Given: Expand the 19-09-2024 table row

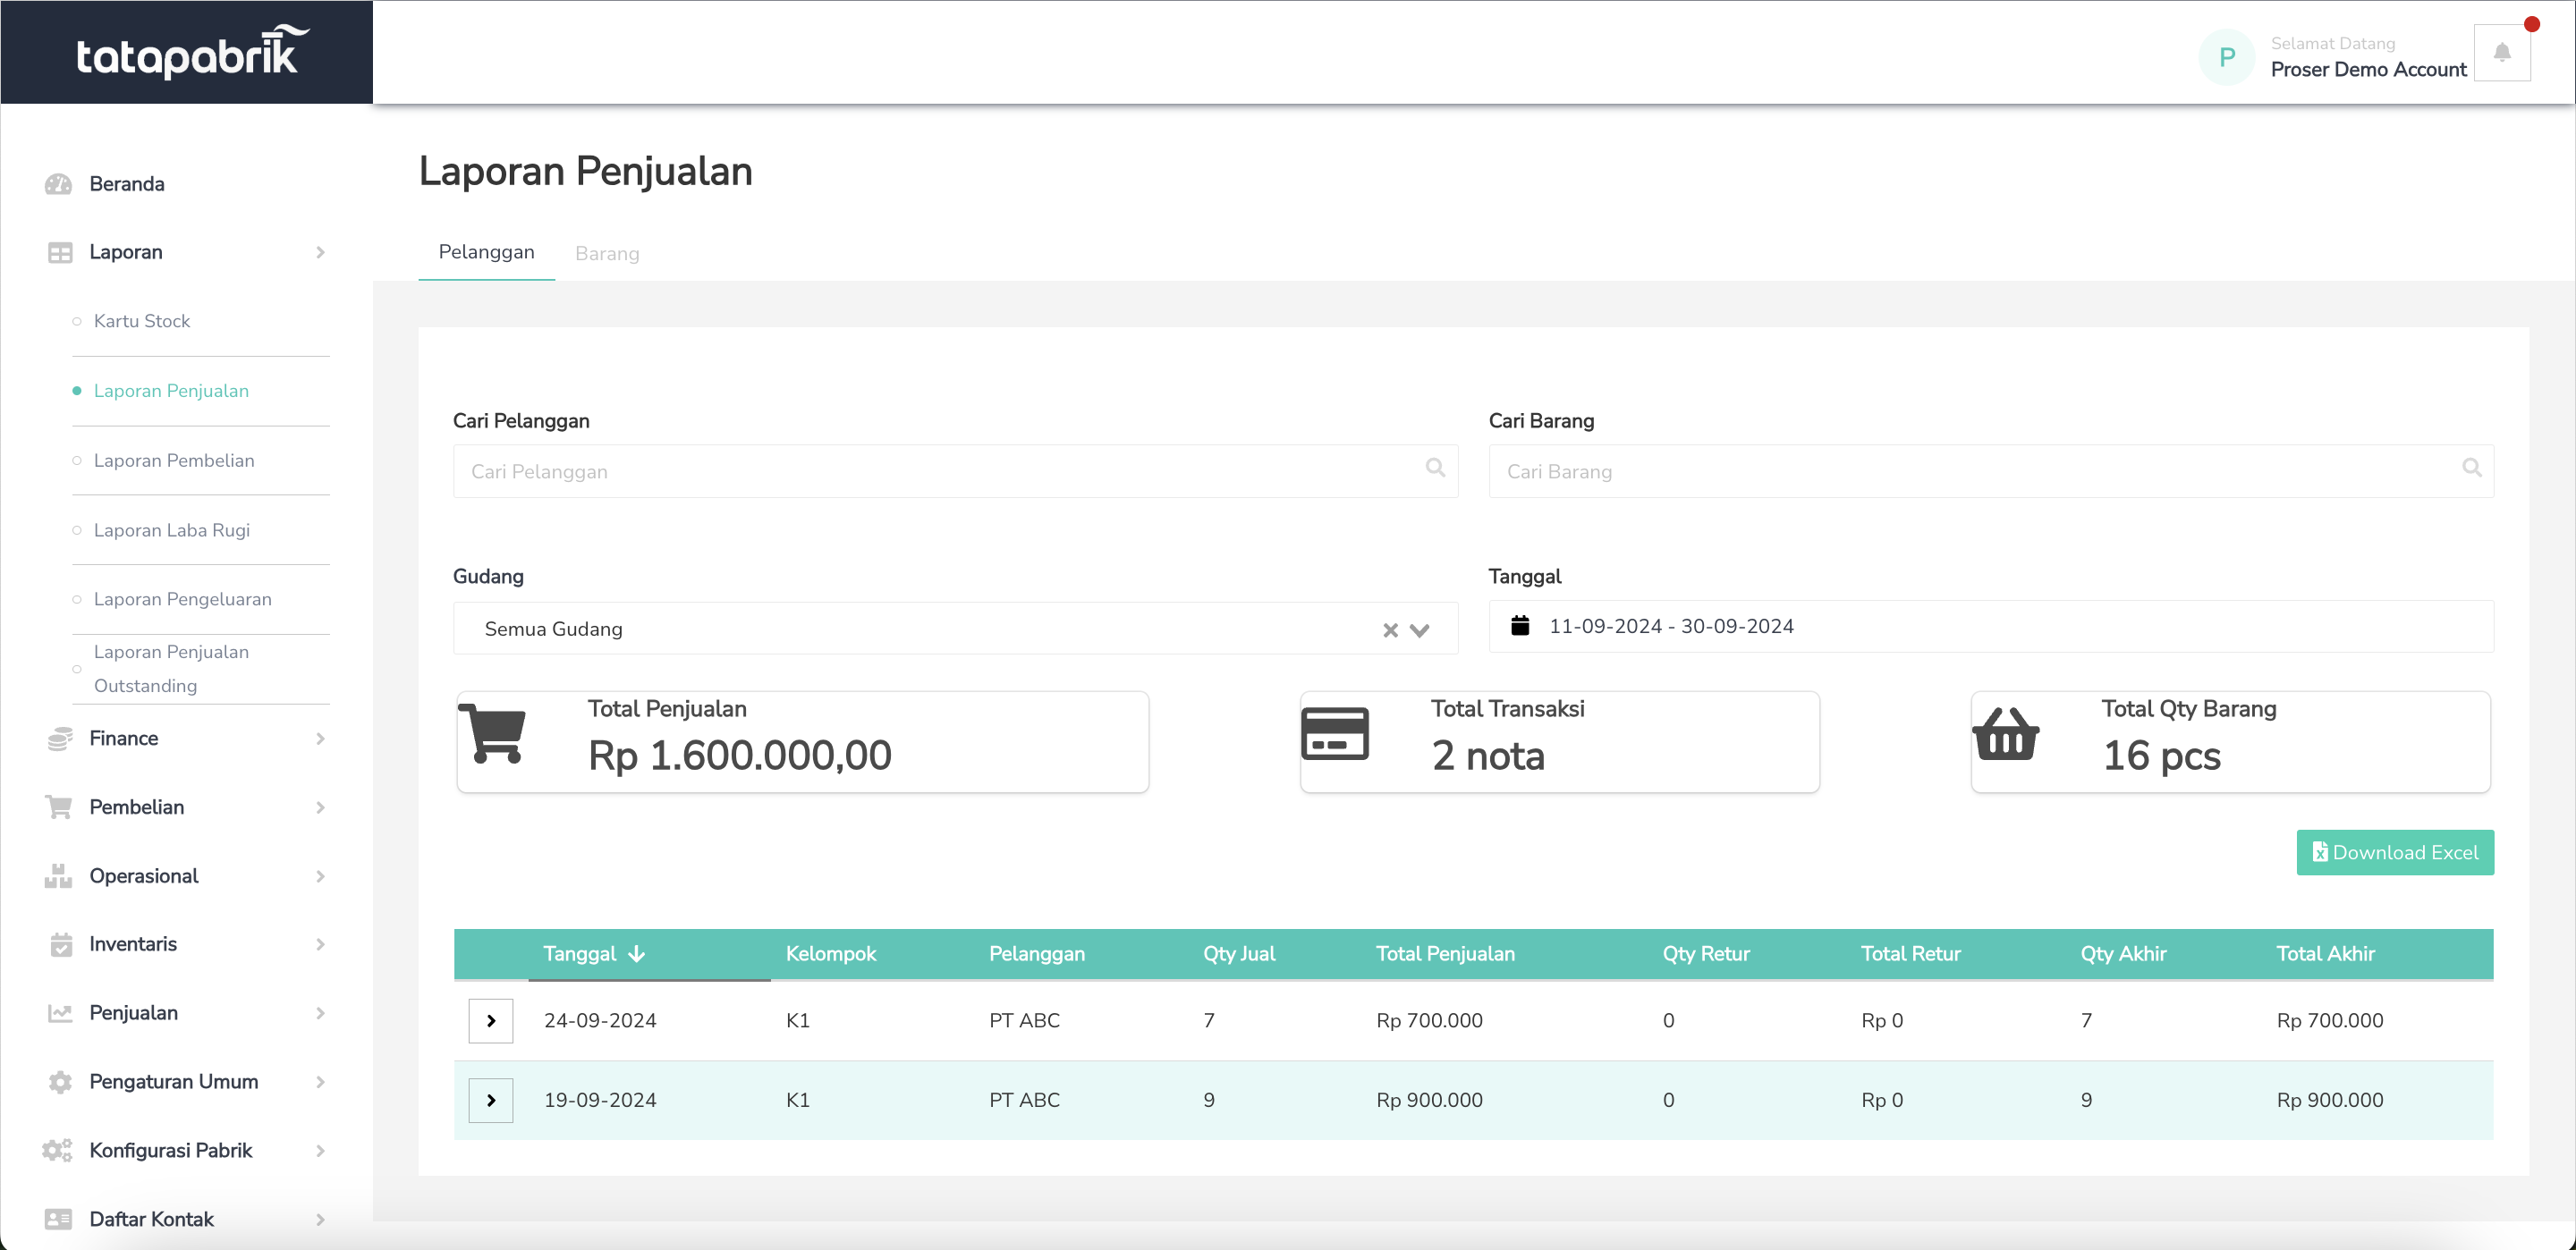Looking at the screenshot, I should coord(491,1100).
